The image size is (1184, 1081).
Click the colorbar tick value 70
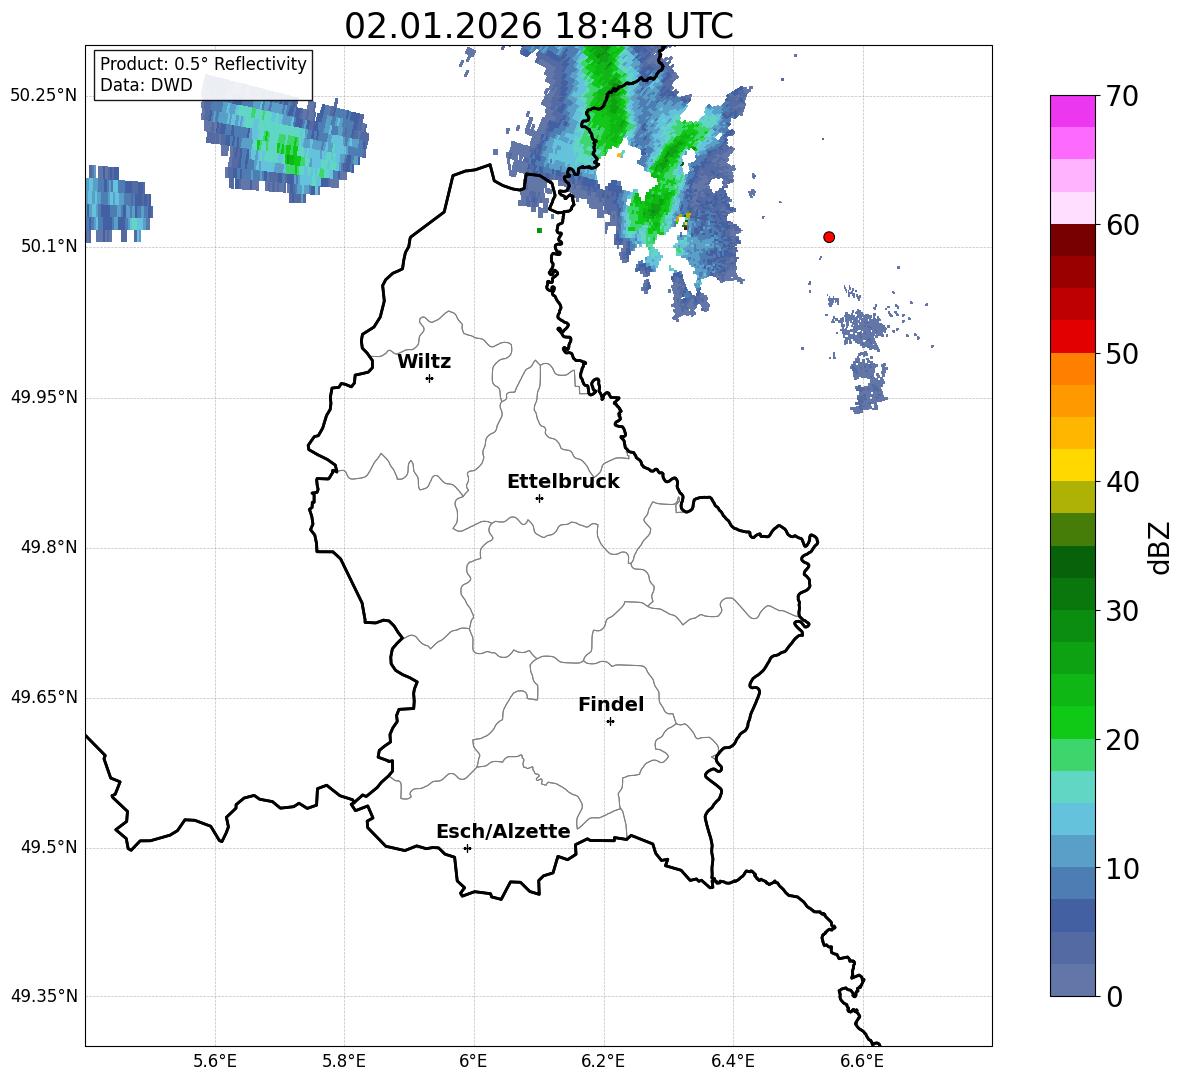pyautogui.click(x=1122, y=96)
